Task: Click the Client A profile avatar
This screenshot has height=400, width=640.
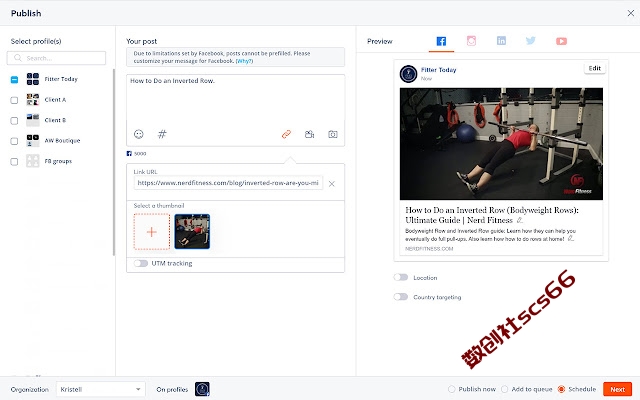Action: (33, 99)
